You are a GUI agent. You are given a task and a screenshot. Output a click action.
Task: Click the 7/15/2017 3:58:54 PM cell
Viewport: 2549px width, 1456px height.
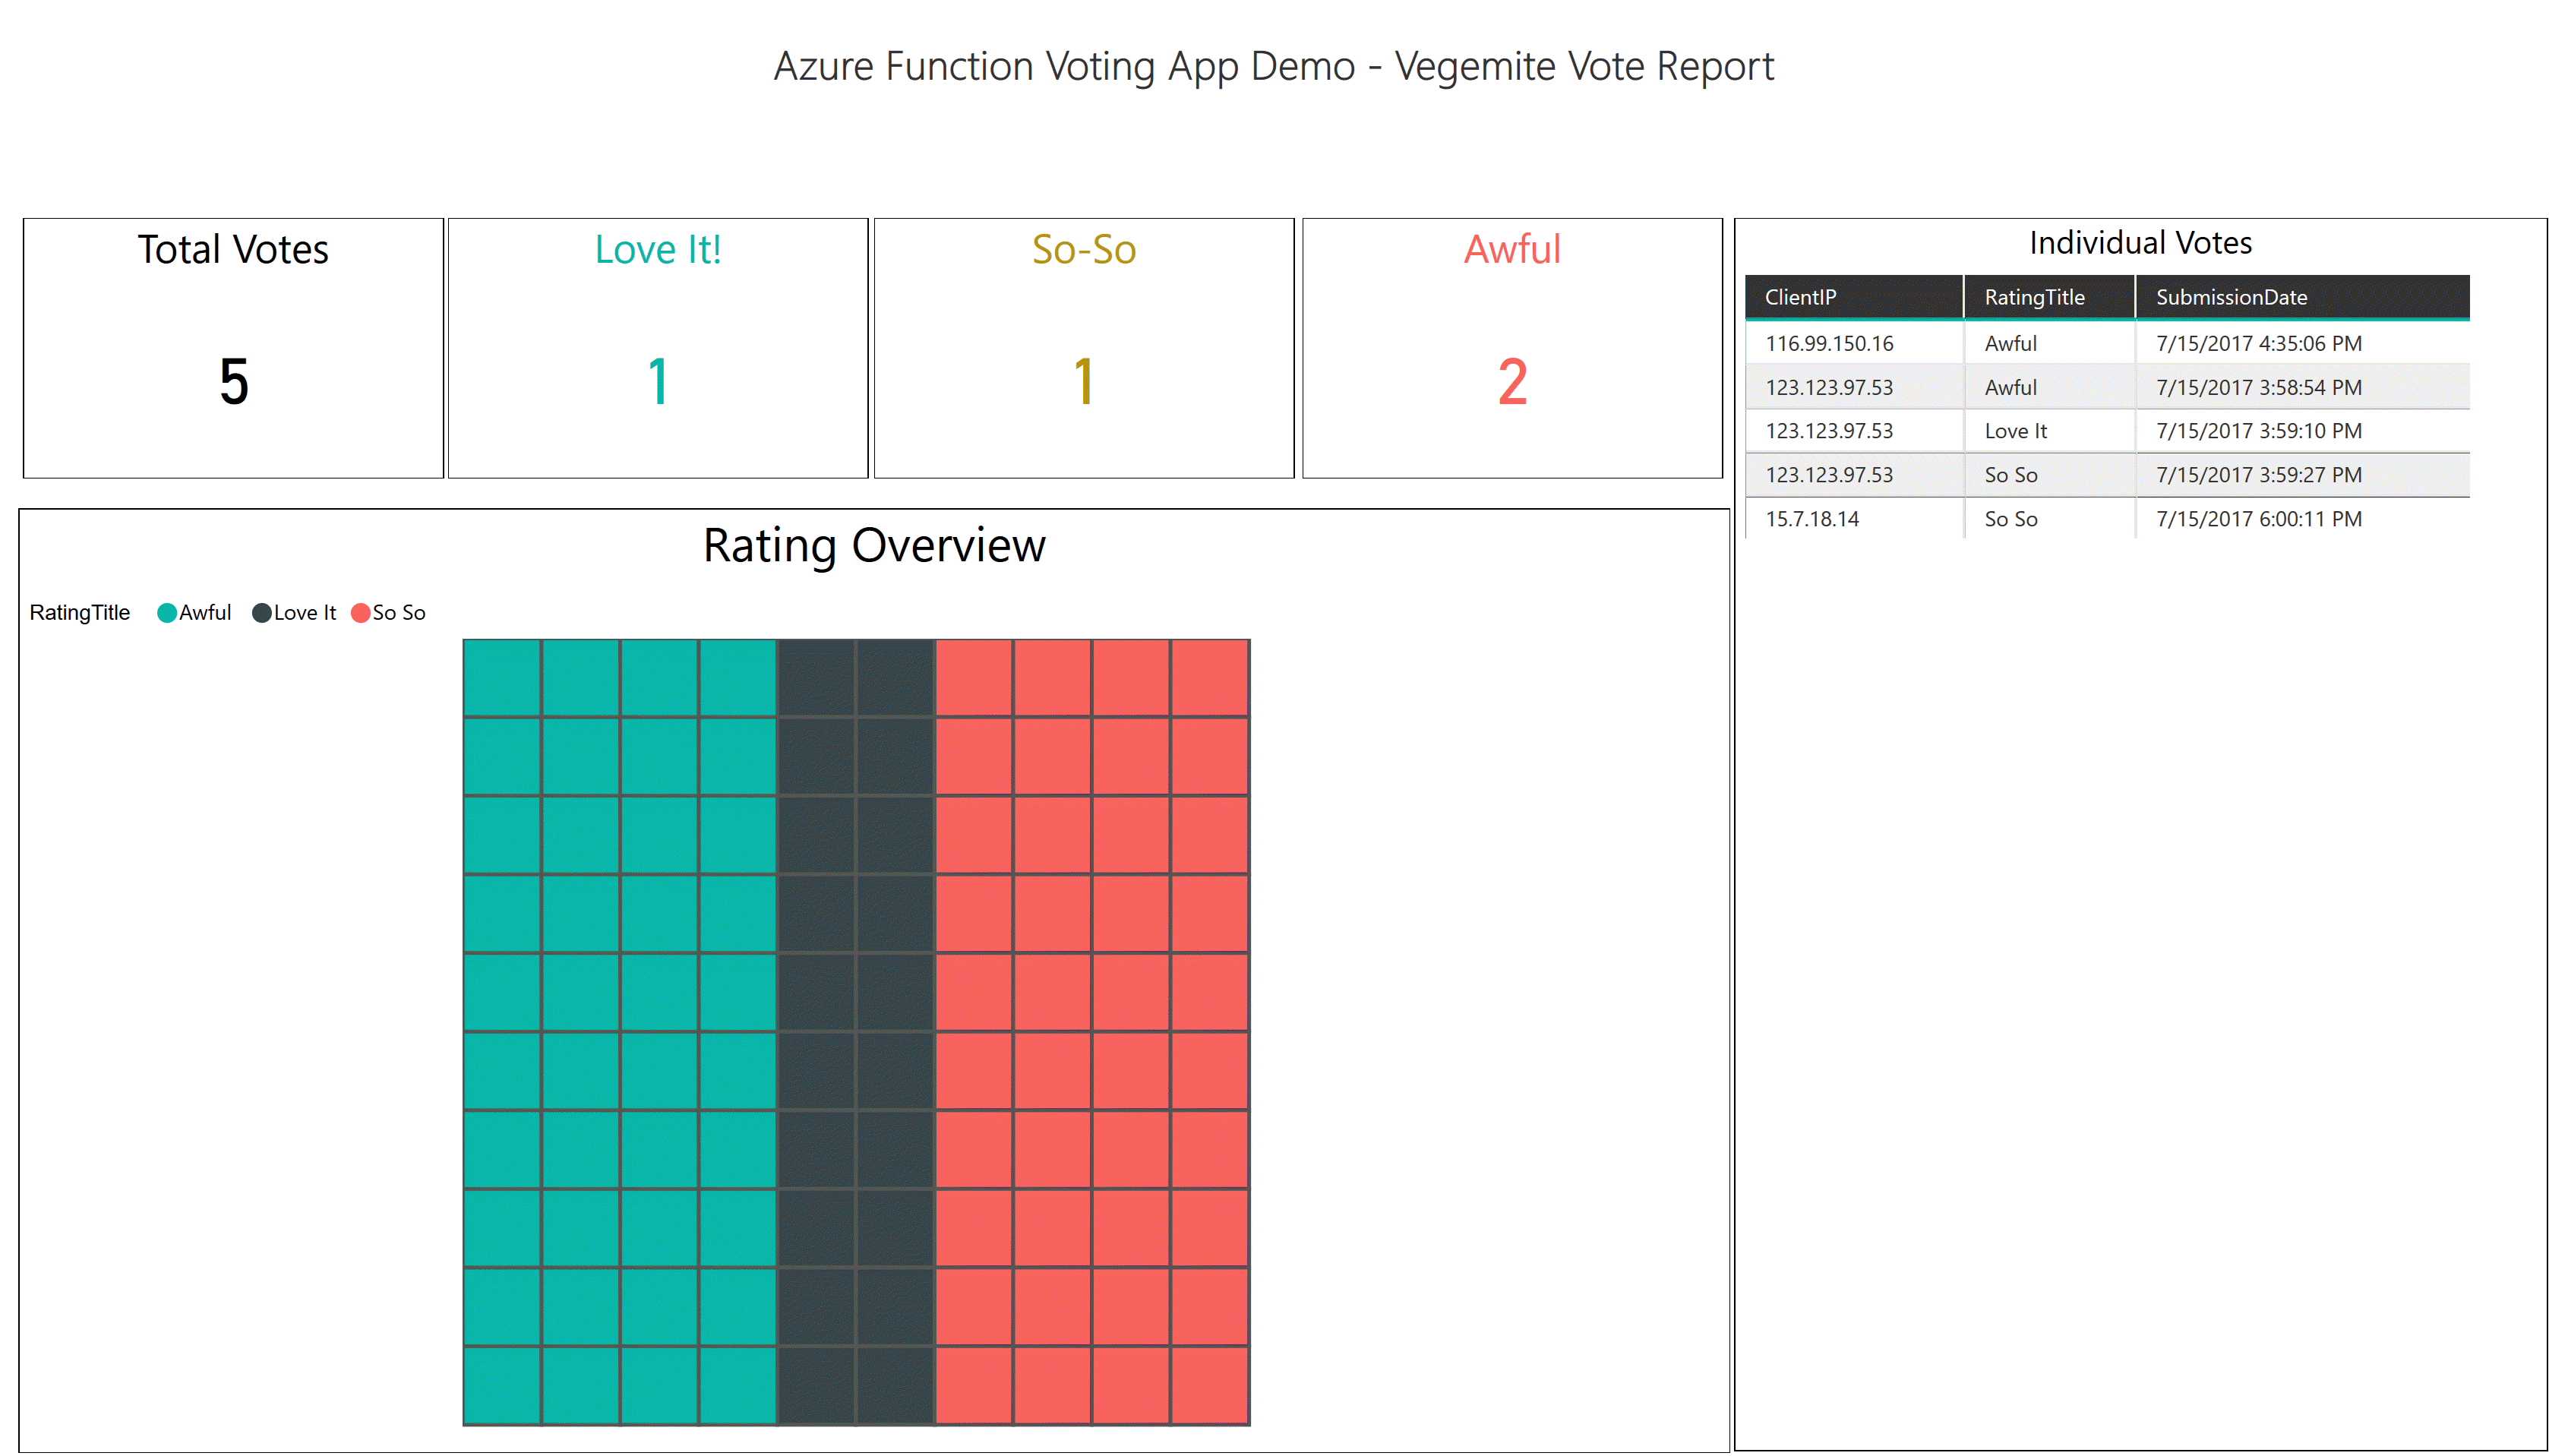point(2258,387)
